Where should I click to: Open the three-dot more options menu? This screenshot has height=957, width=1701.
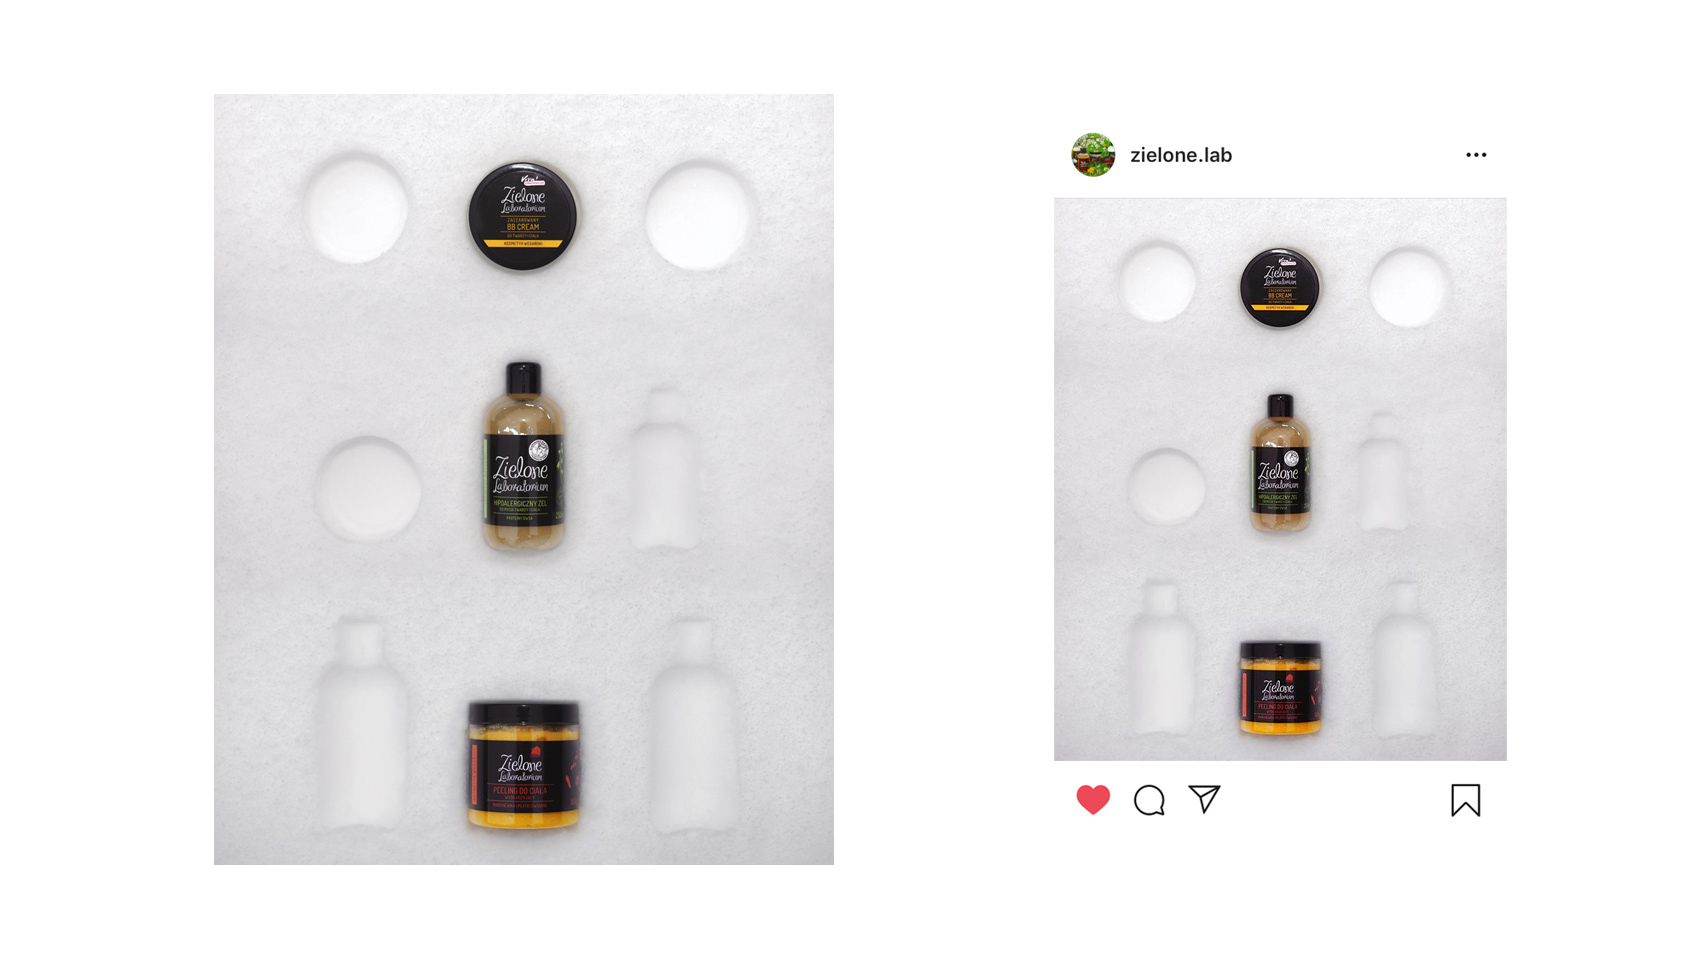[1476, 155]
